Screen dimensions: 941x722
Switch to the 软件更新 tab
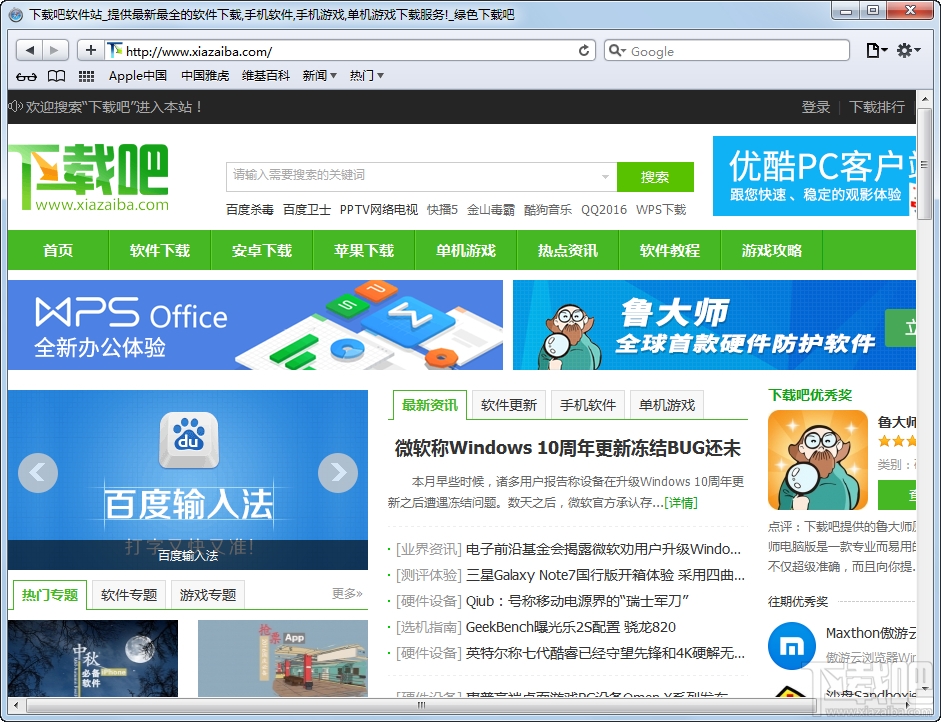click(509, 405)
